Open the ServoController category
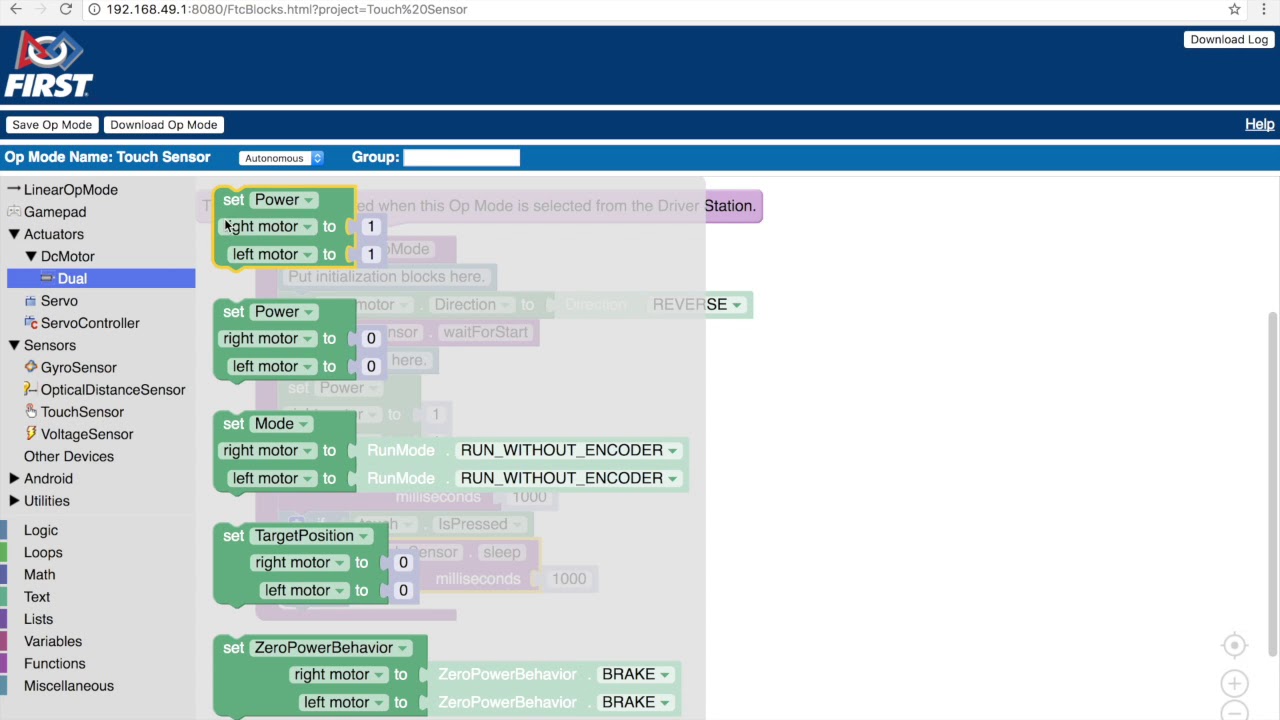Viewport: 1280px width, 720px height. tap(90, 323)
